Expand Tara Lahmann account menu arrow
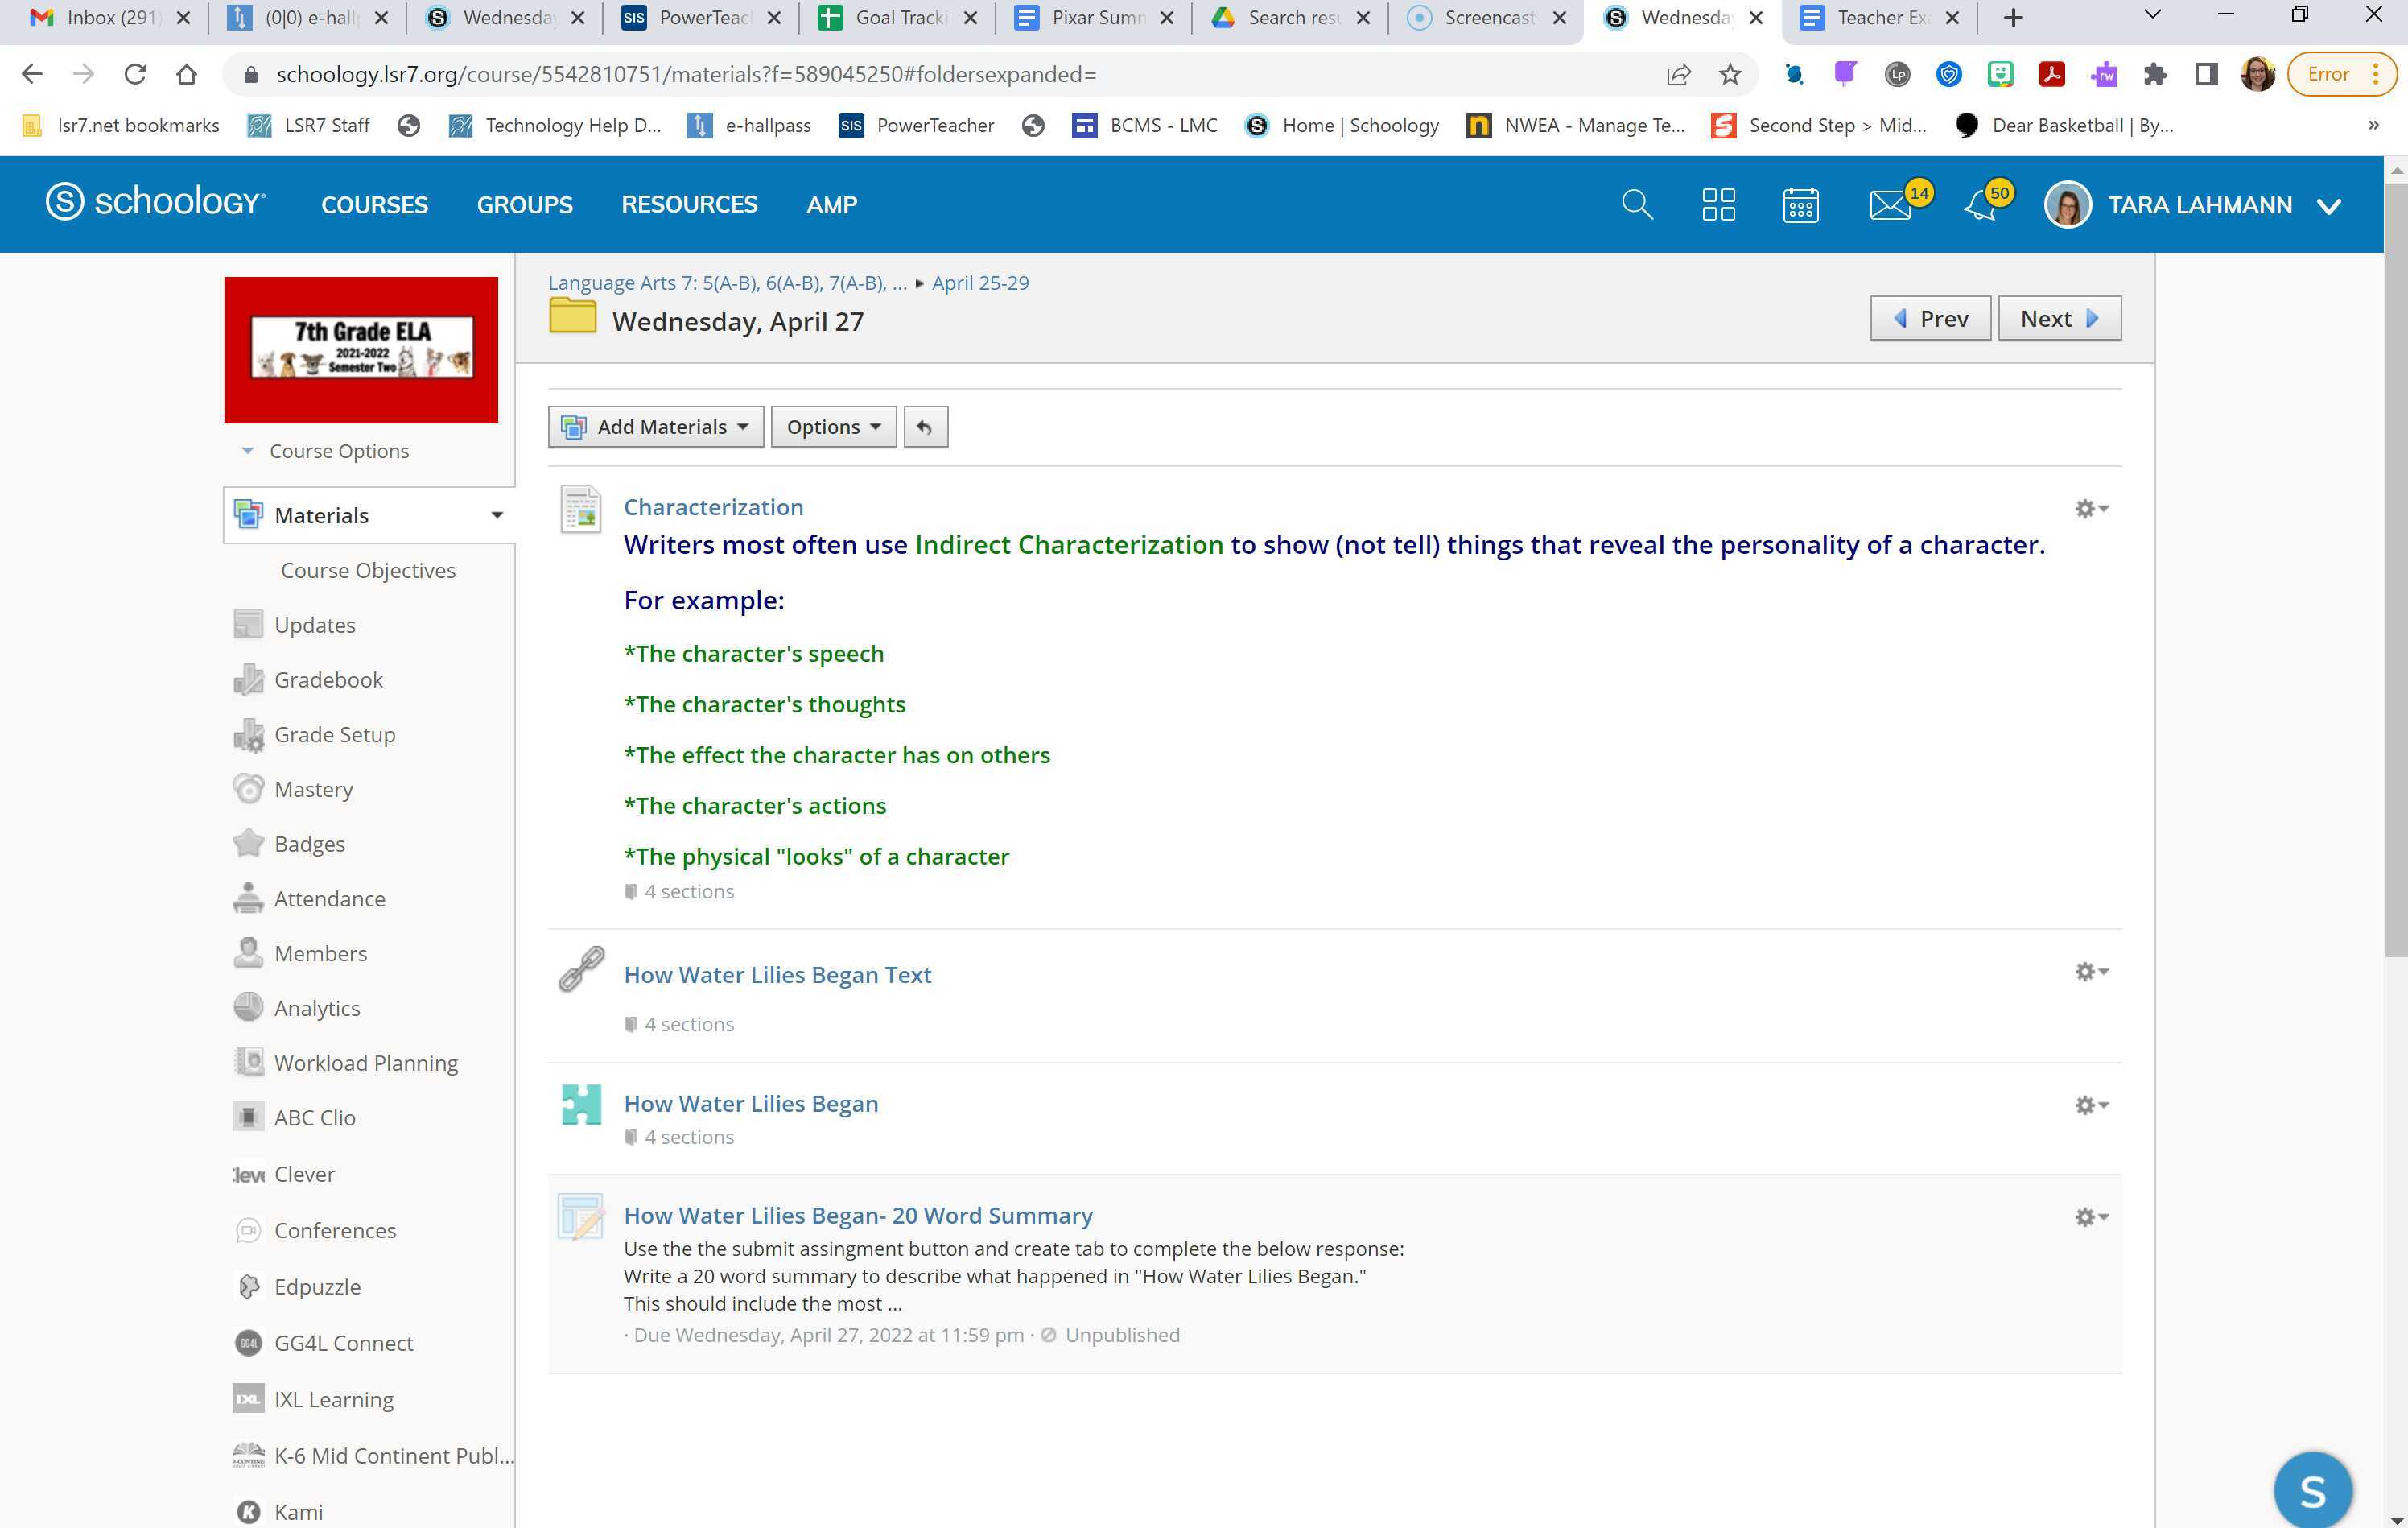The height and width of the screenshot is (1528, 2408). [x=2329, y=206]
